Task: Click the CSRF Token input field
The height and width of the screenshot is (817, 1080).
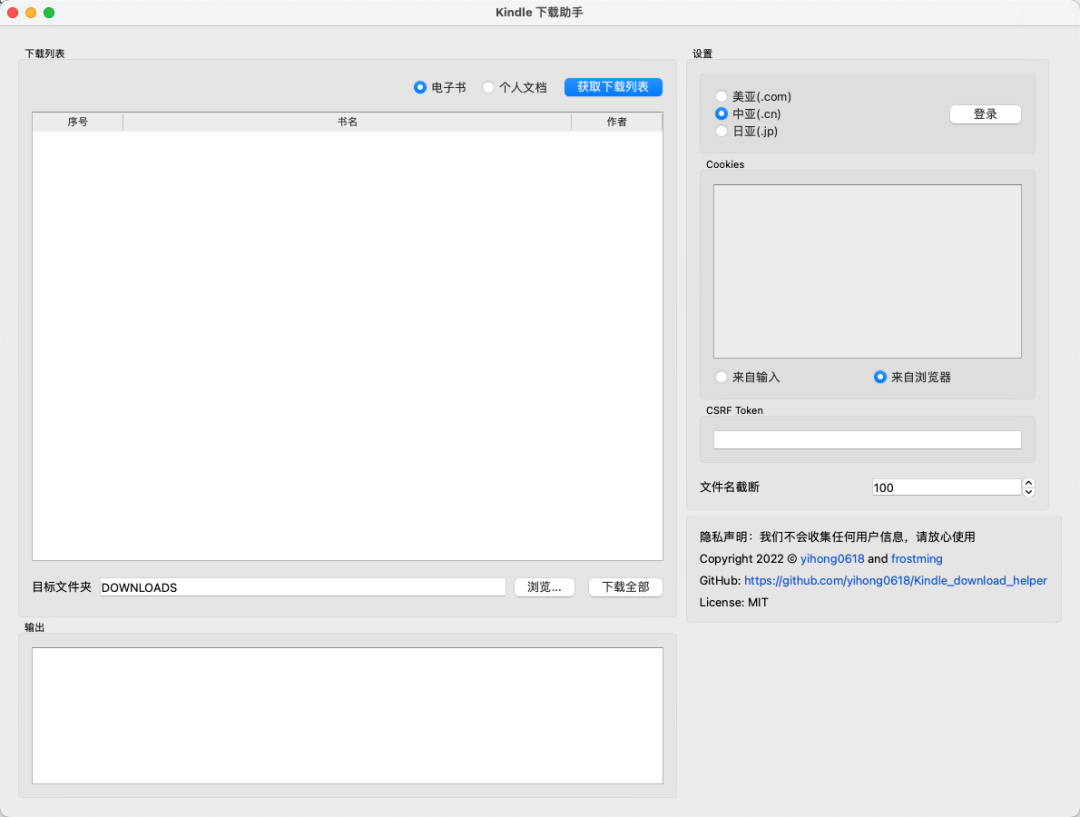Action: point(867,439)
